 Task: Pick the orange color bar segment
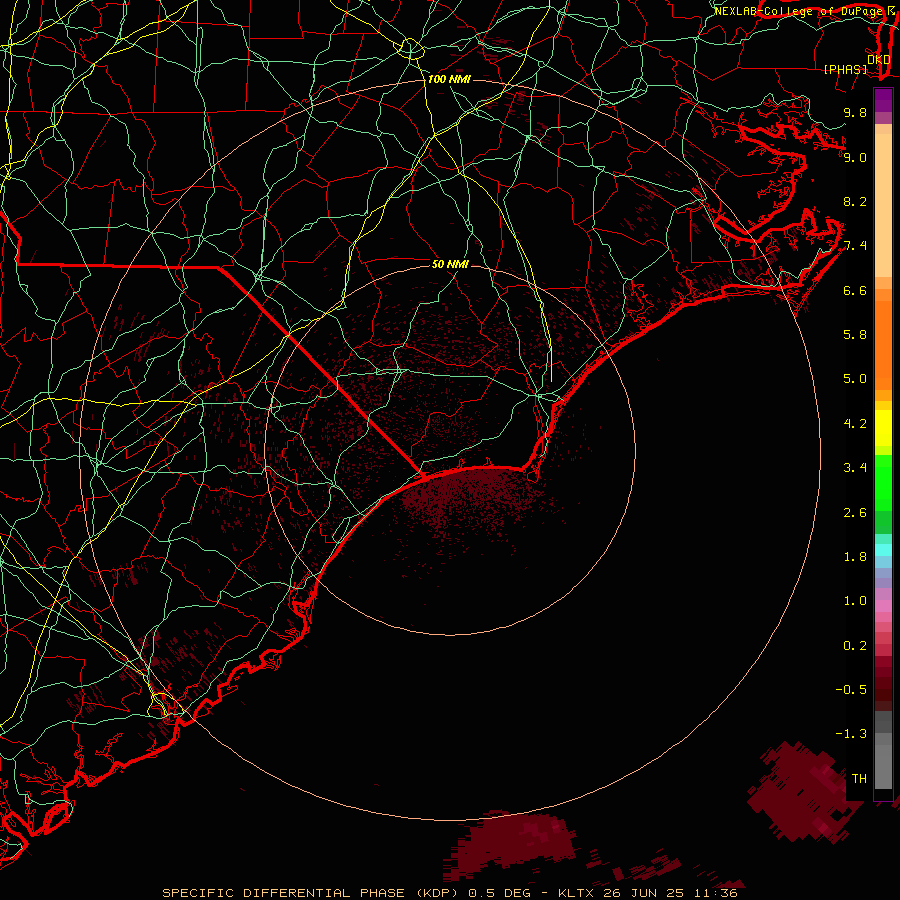pyautogui.click(x=883, y=346)
